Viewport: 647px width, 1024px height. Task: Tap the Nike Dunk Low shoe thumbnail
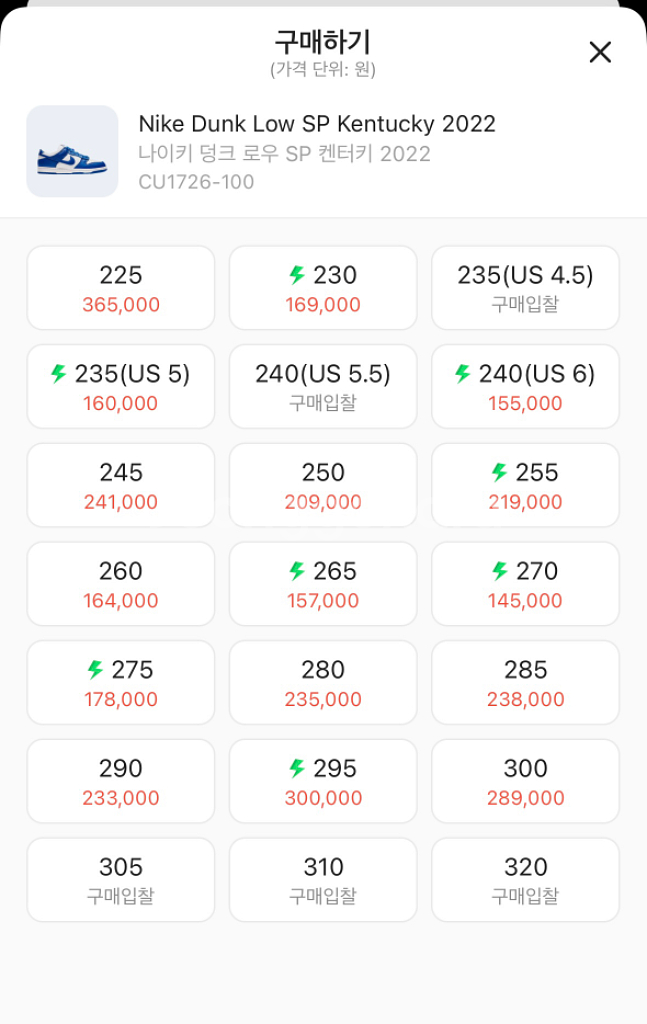tap(72, 152)
